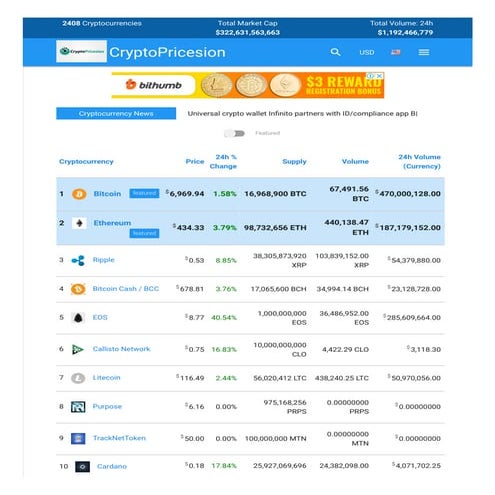The height and width of the screenshot is (495, 495).
Task: Click Cardano 17.84% change value
Action: pyautogui.click(x=224, y=466)
